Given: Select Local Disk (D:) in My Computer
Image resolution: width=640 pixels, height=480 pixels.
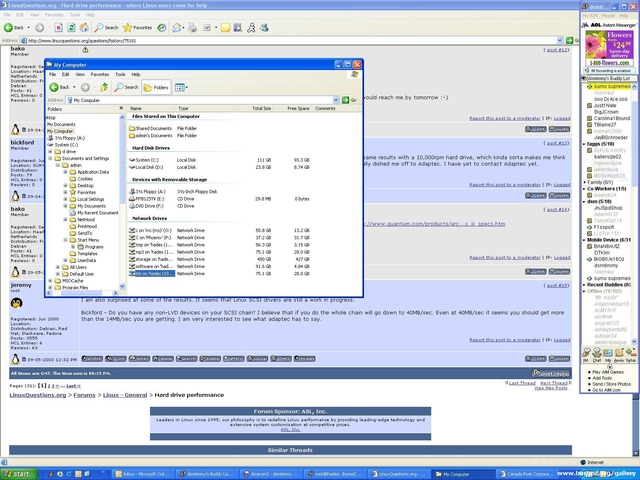Looking at the screenshot, I should [149, 167].
